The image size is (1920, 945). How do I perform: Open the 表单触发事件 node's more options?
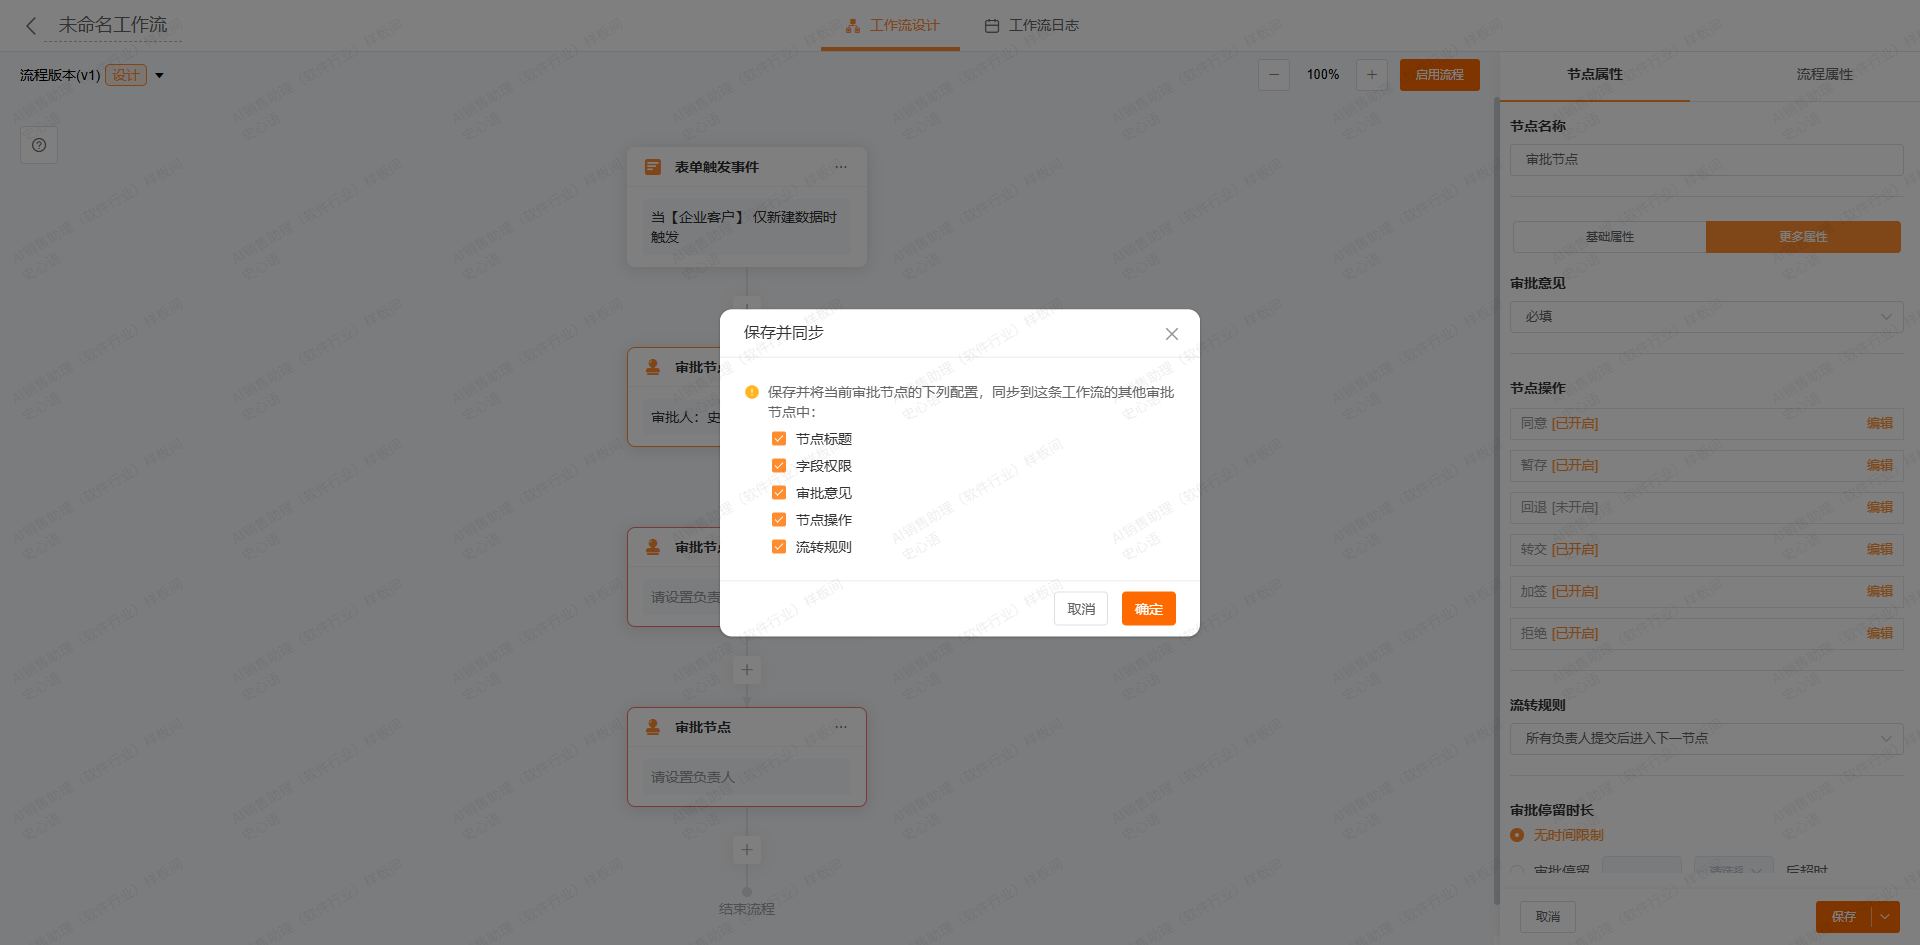pos(841,167)
